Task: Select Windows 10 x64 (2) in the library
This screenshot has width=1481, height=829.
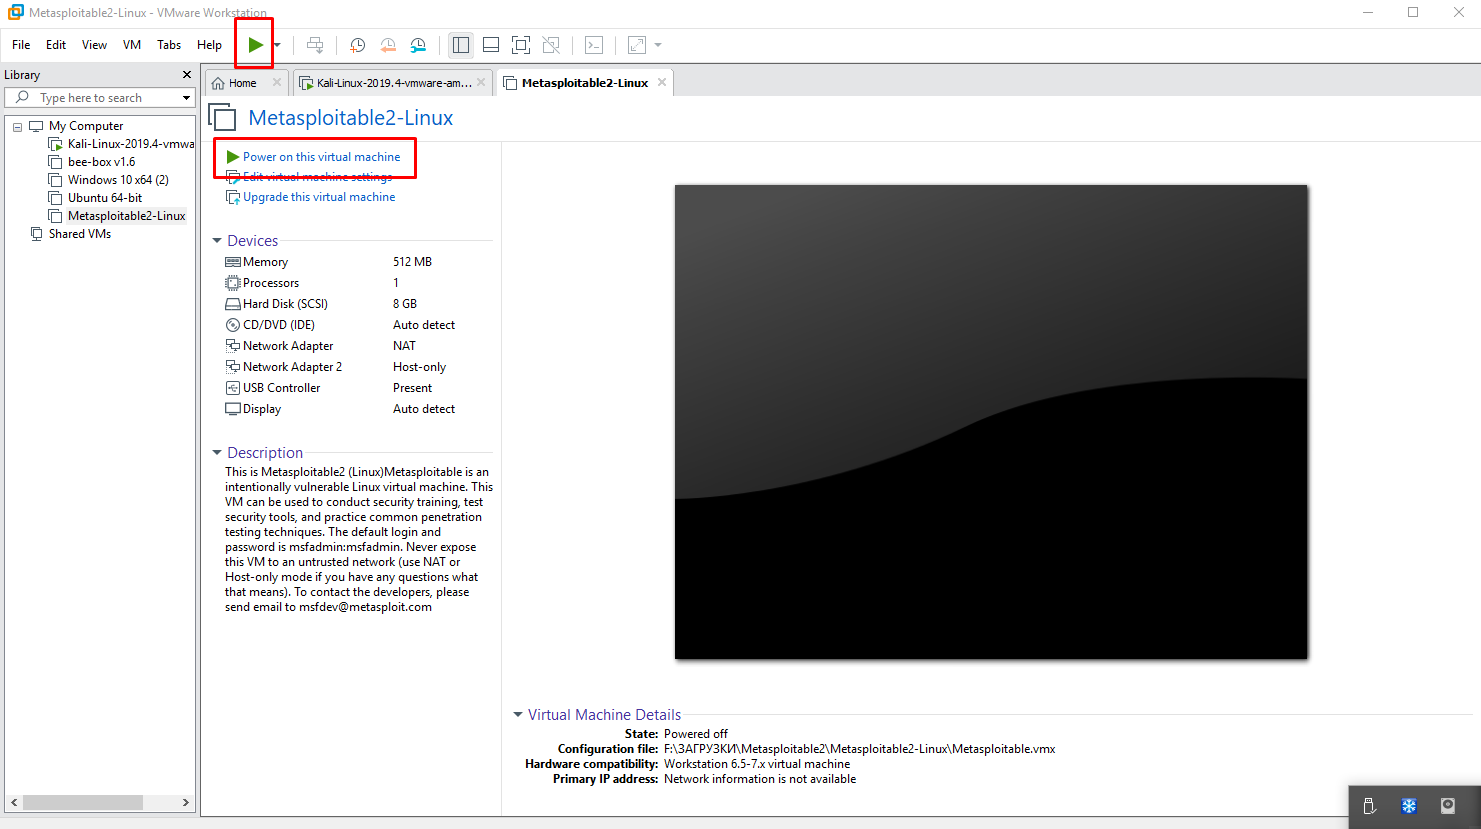Action: [109, 180]
